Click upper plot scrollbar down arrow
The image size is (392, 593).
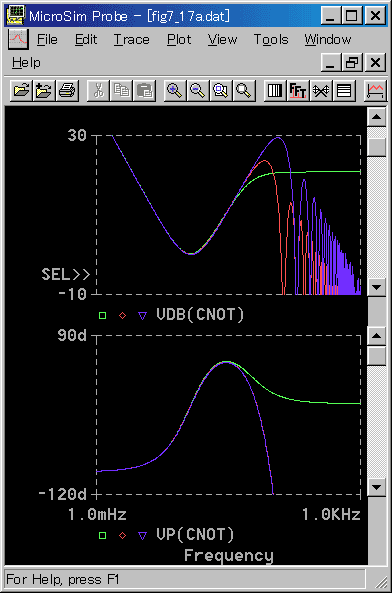click(x=377, y=287)
